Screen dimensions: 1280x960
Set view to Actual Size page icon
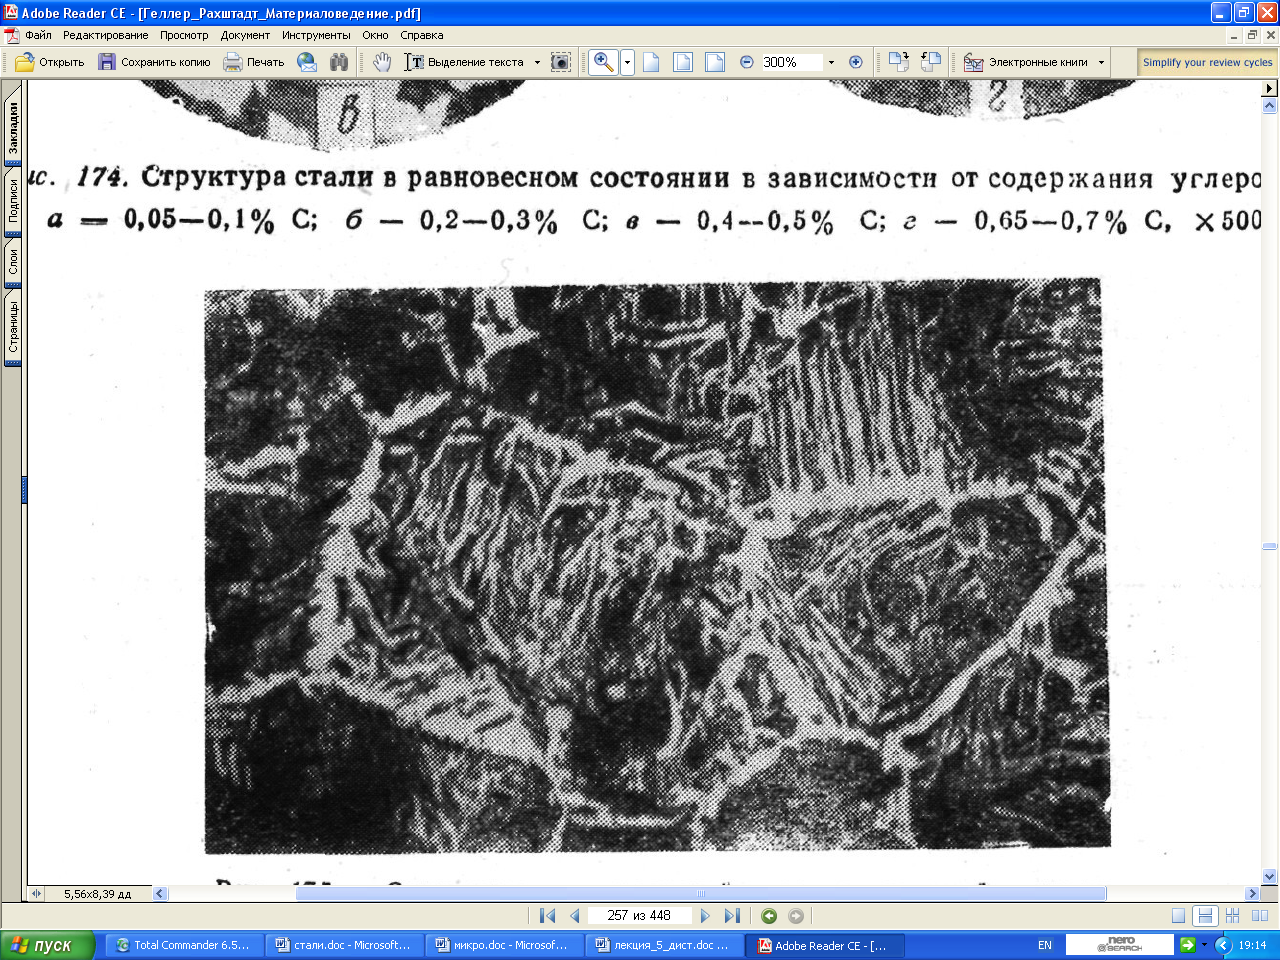click(651, 62)
